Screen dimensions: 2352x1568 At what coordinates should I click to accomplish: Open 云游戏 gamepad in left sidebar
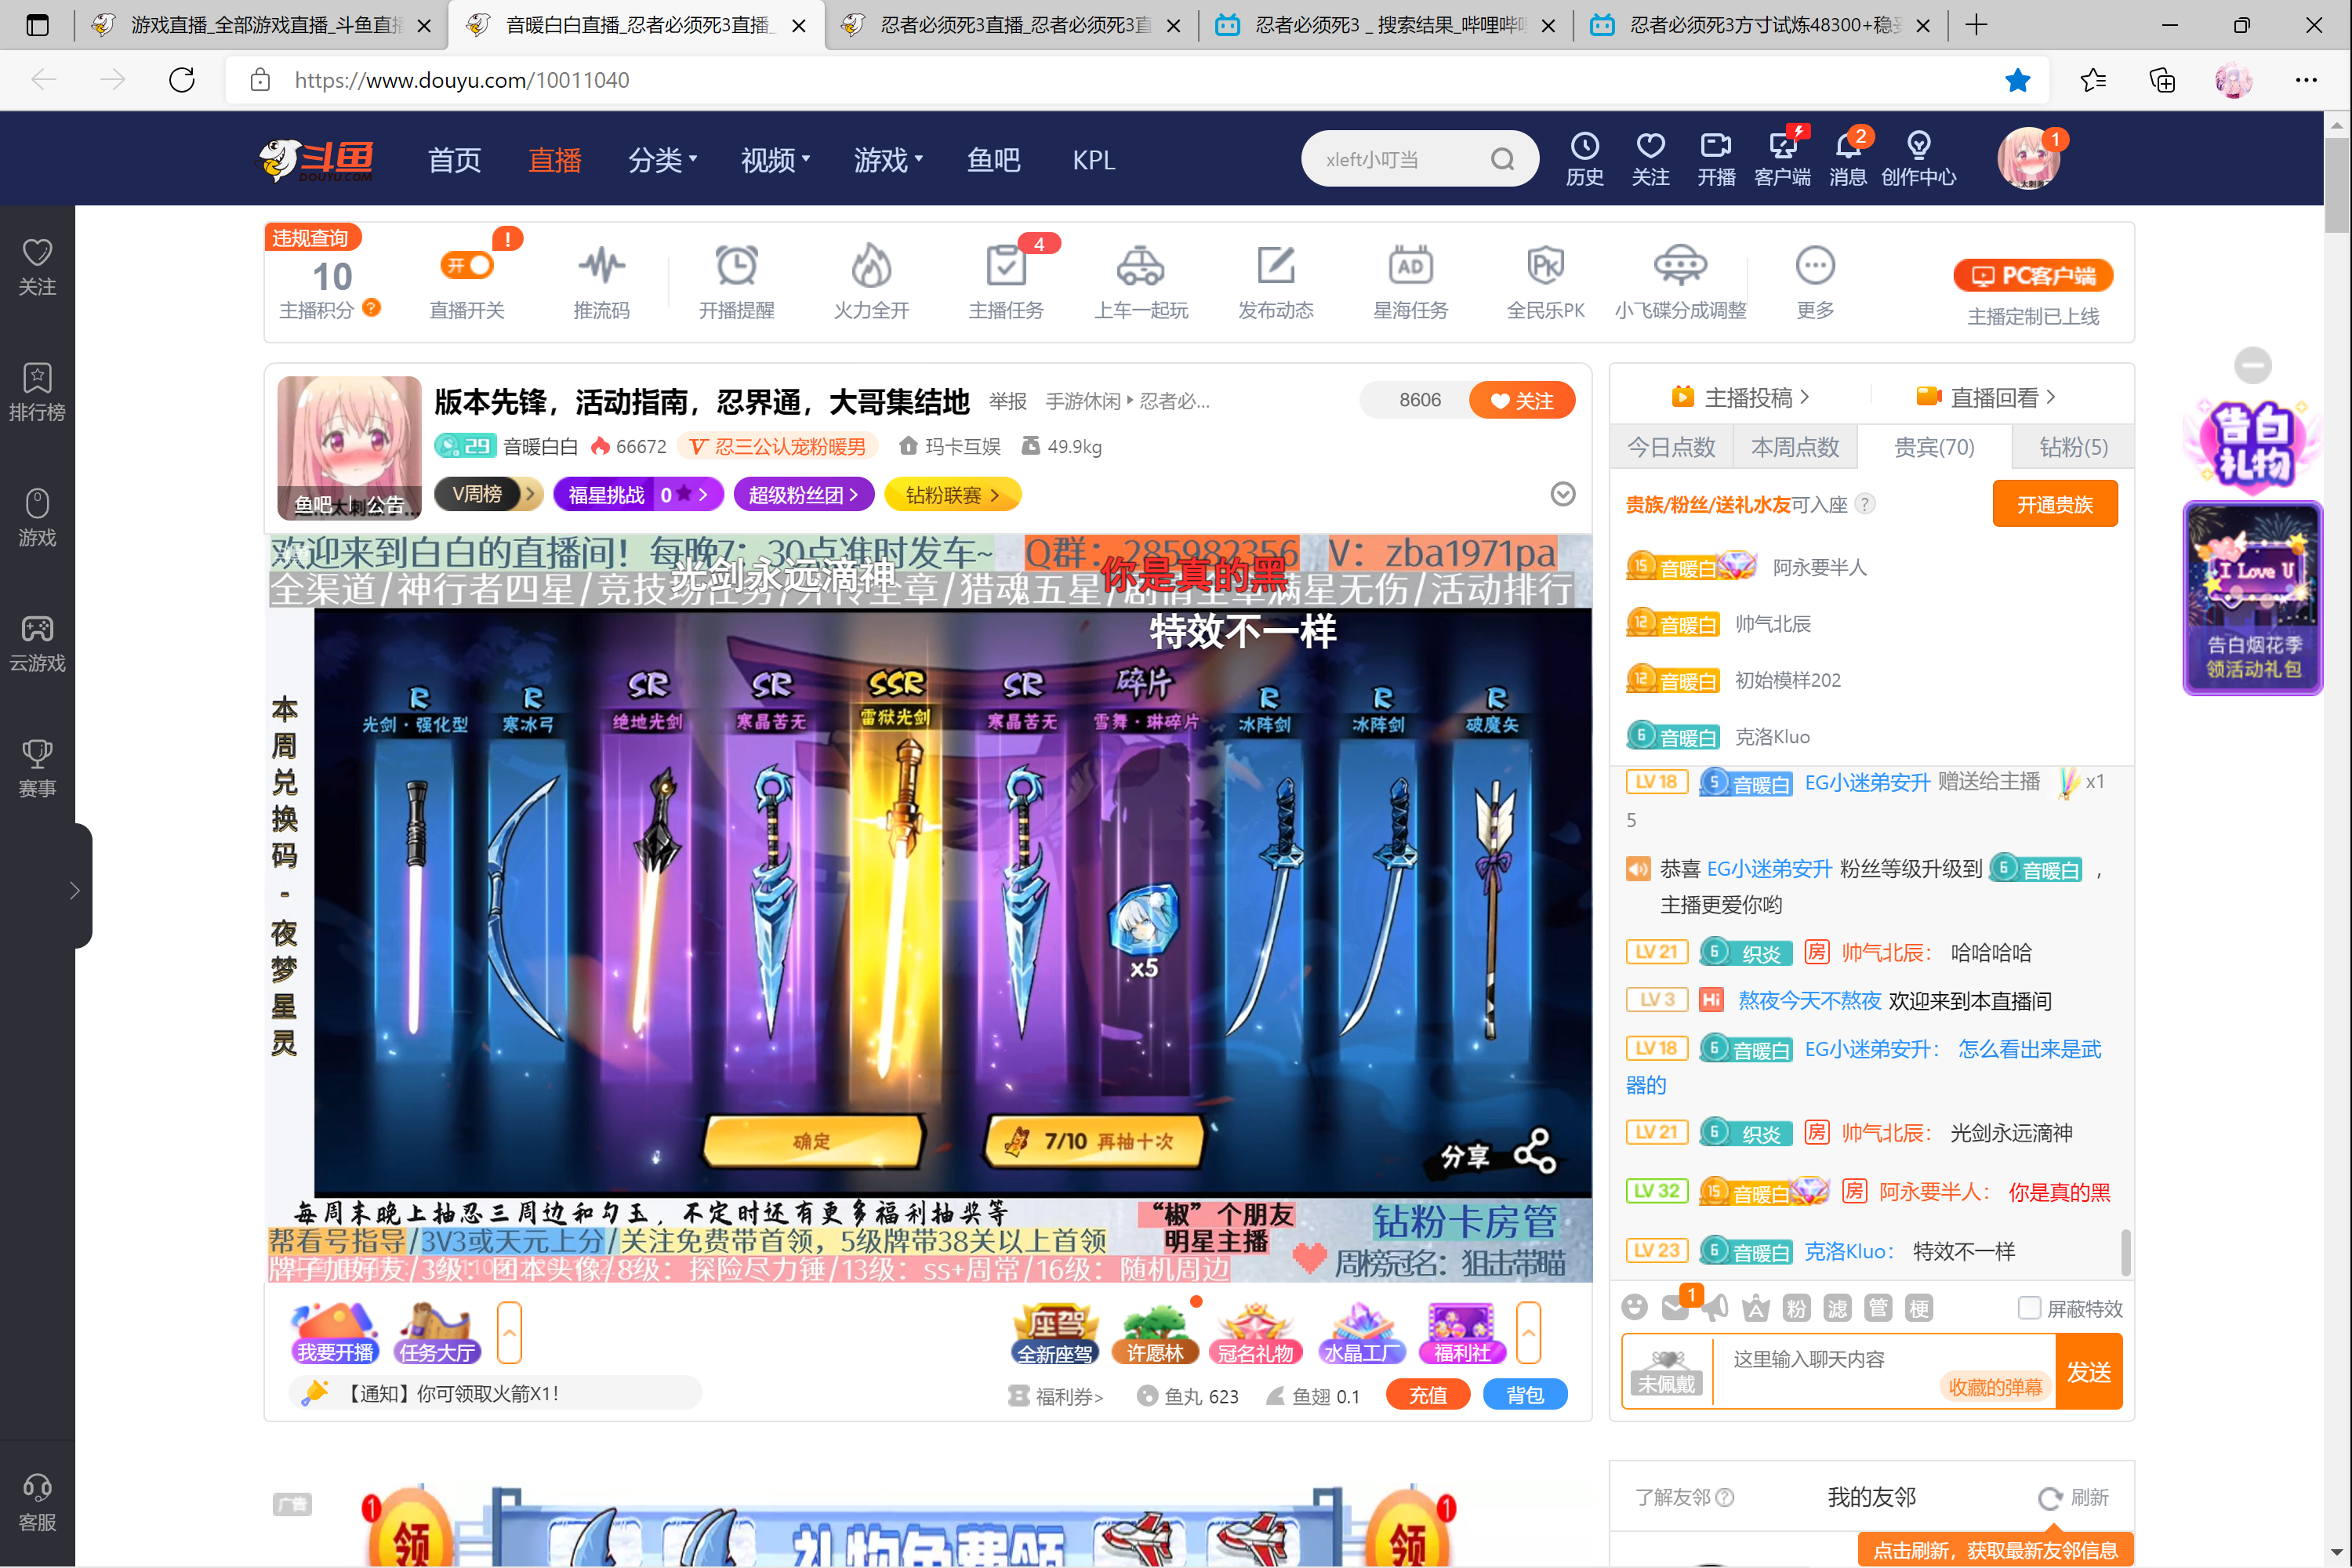pos(37,643)
